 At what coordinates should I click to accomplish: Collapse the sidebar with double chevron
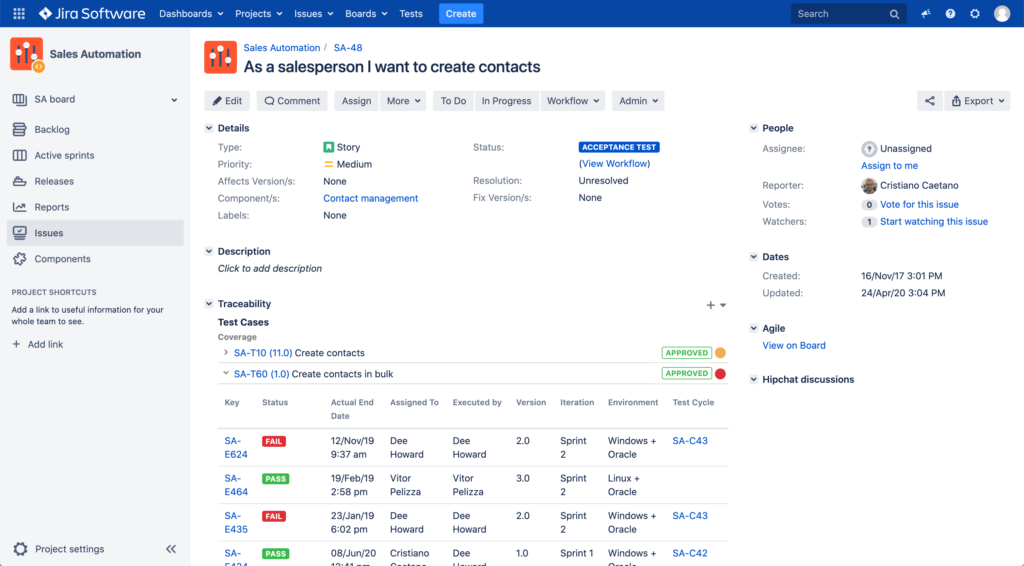pyautogui.click(x=171, y=549)
